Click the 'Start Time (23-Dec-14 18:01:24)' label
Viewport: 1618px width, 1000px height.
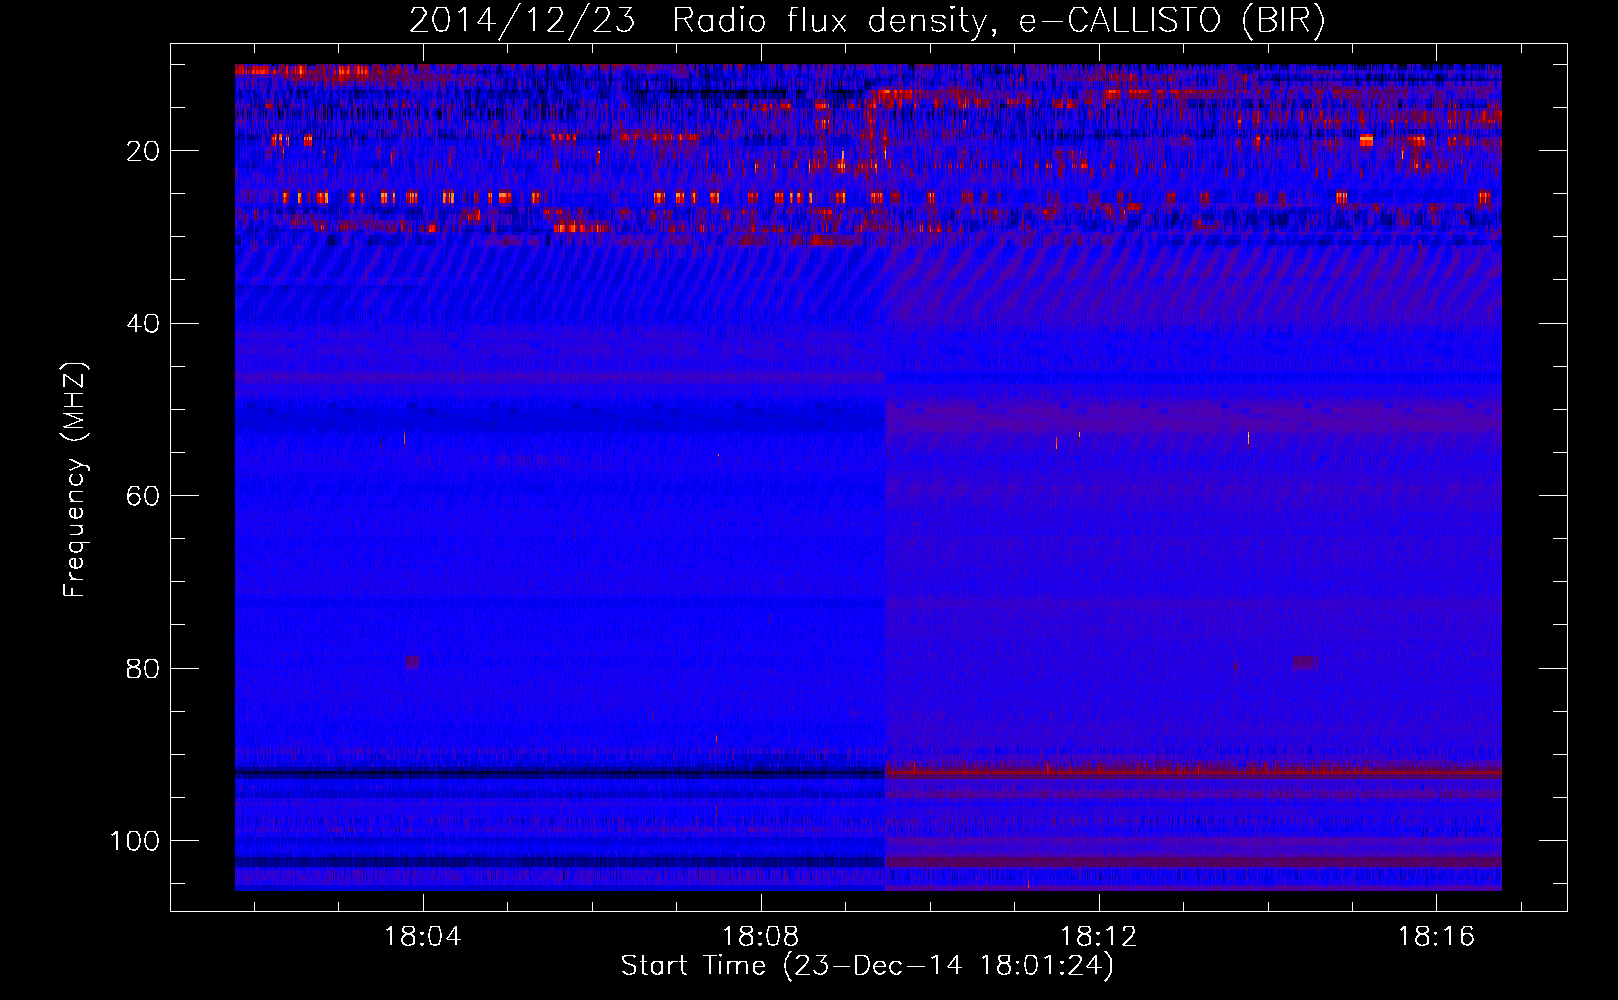pyautogui.click(x=867, y=966)
